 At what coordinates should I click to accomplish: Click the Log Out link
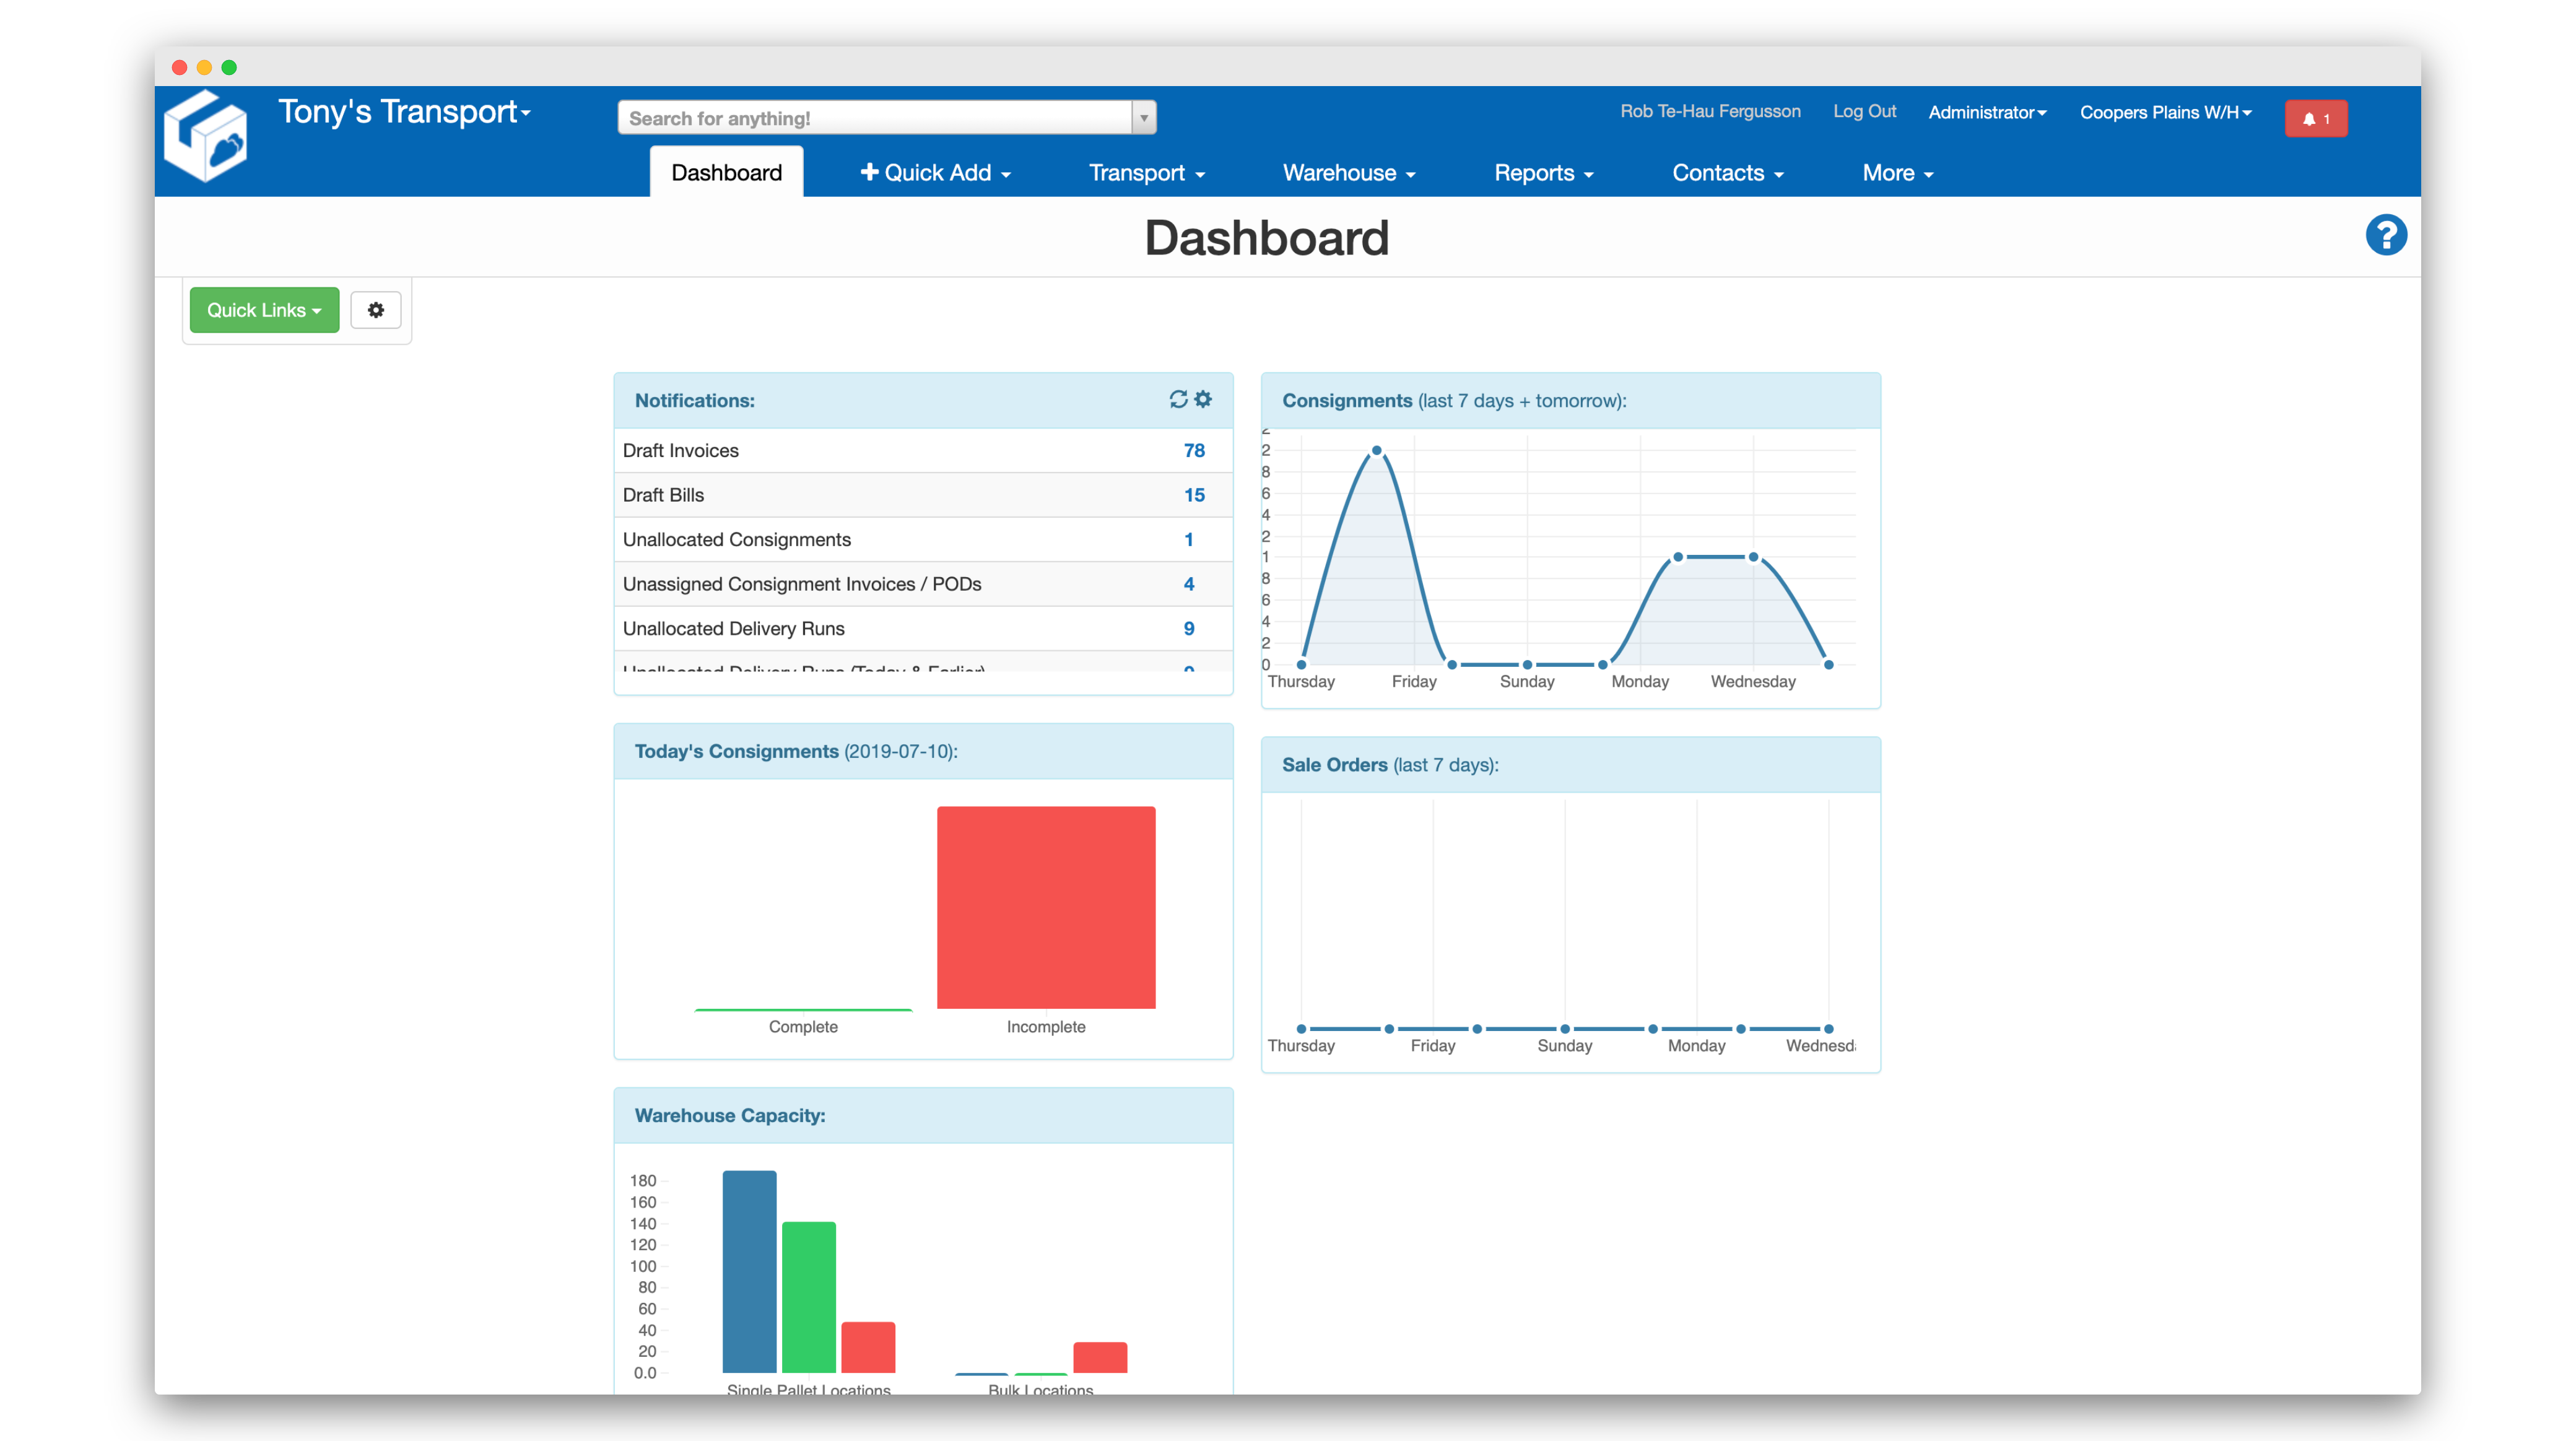pyautogui.click(x=1864, y=111)
